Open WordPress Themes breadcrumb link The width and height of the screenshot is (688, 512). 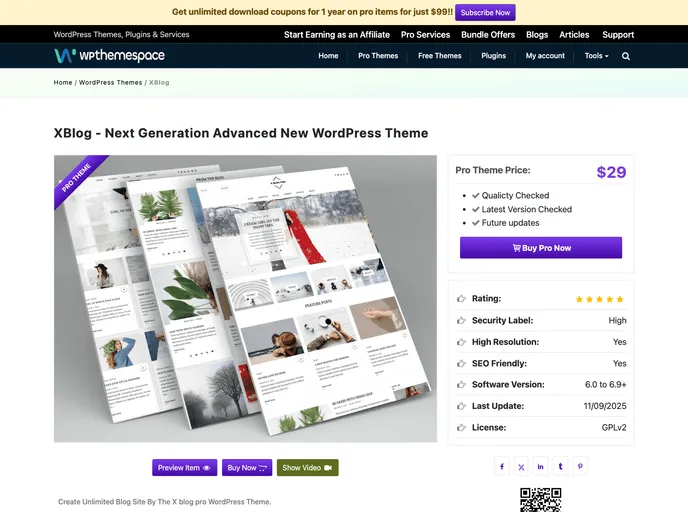tap(110, 83)
